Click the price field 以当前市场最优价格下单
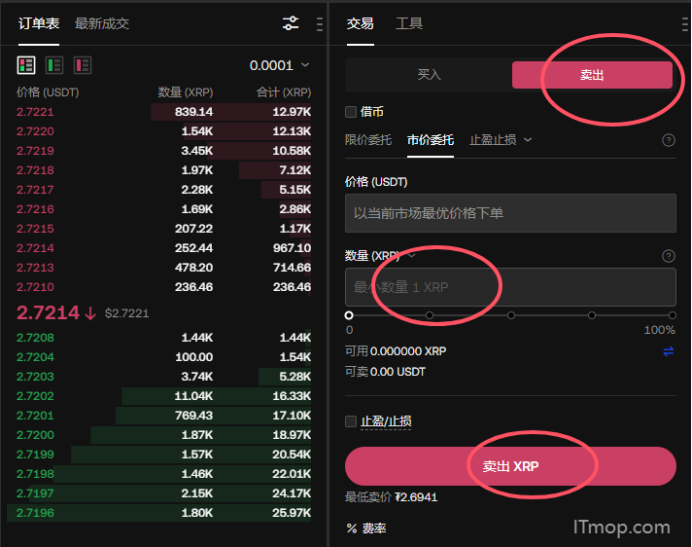The image size is (692, 547). [511, 213]
